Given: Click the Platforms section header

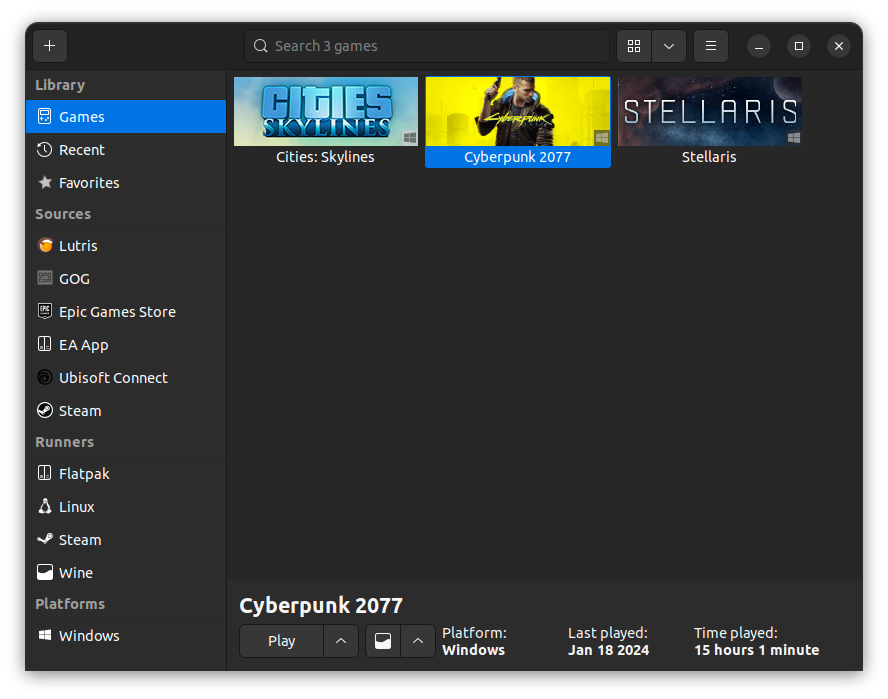Looking at the screenshot, I should pos(70,604).
